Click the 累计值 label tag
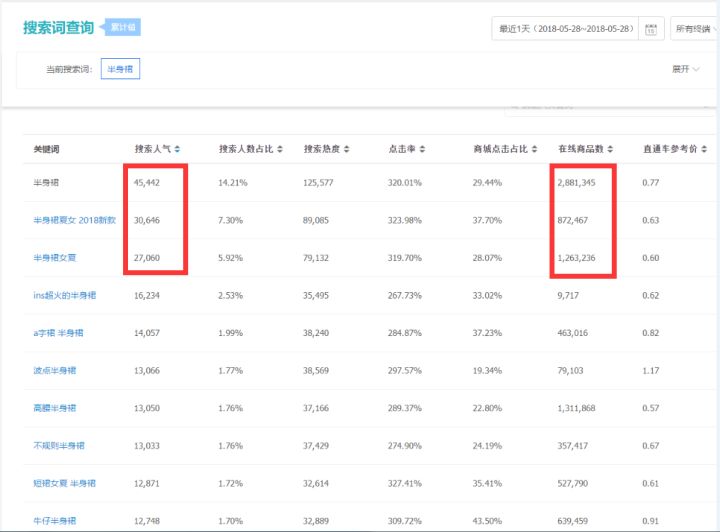The image size is (720, 532). click(124, 28)
